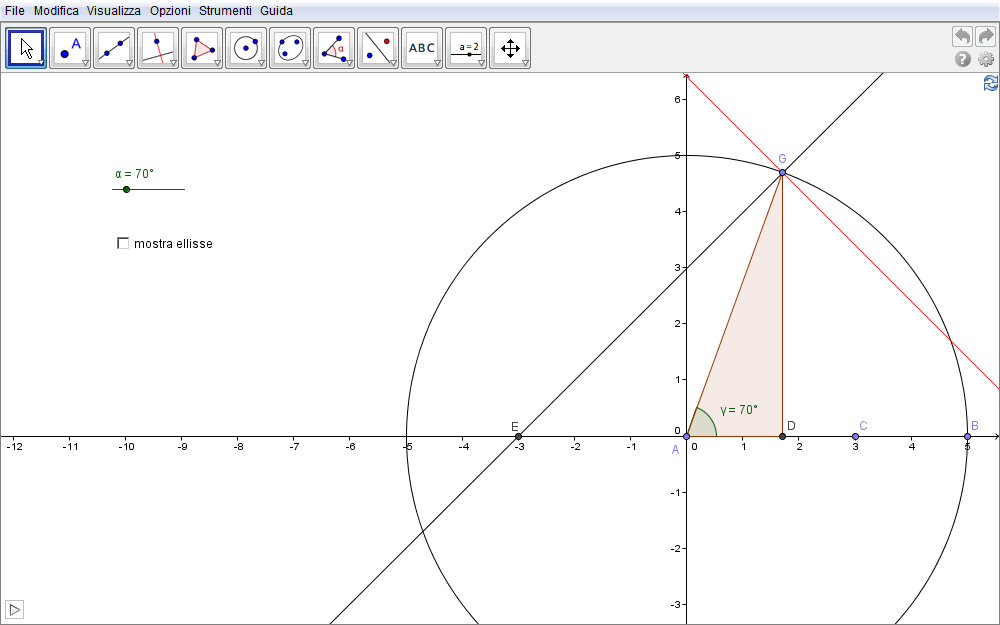Enable the 'mostra ellisse' checkbox
Screen dimensions: 1000x625
(x=123, y=243)
